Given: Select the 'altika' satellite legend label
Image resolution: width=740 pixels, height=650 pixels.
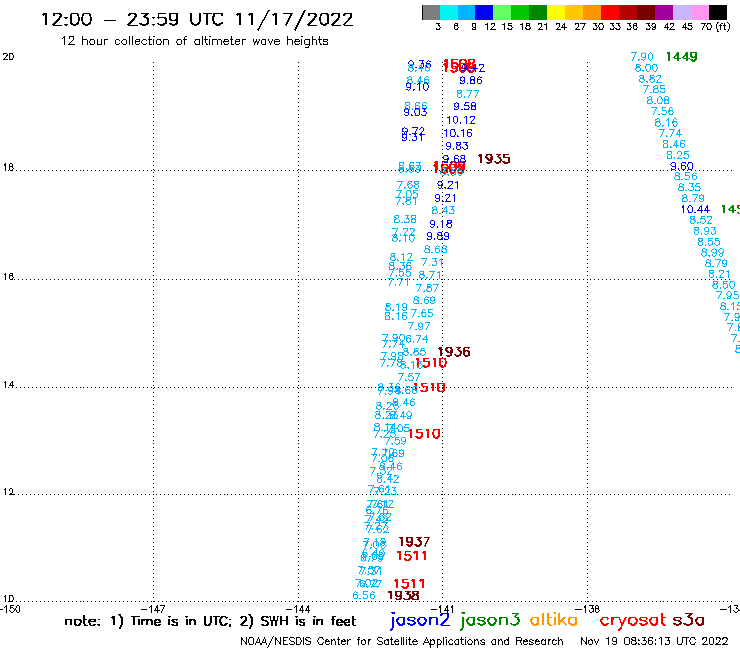Looking at the screenshot, I should click(x=554, y=620).
